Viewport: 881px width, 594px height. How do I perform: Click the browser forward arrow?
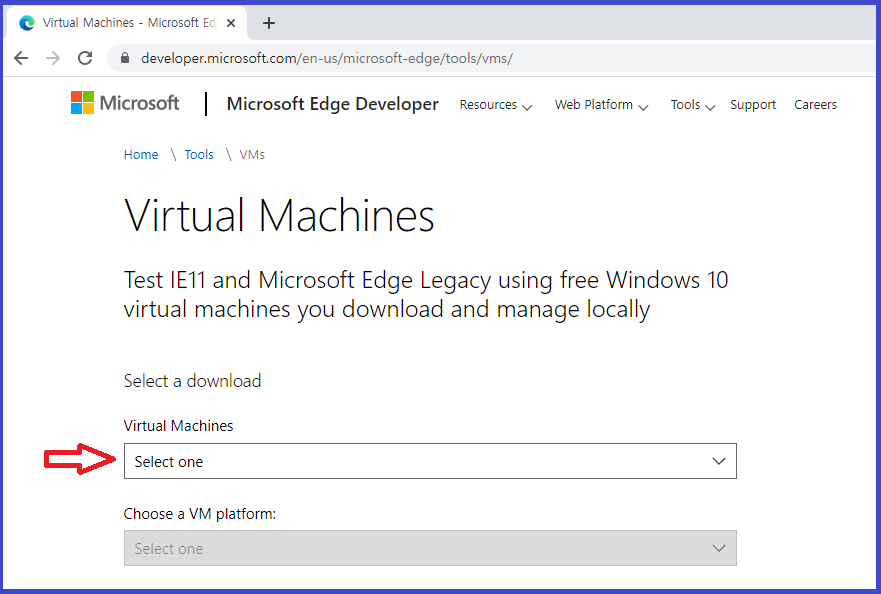point(53,58)
